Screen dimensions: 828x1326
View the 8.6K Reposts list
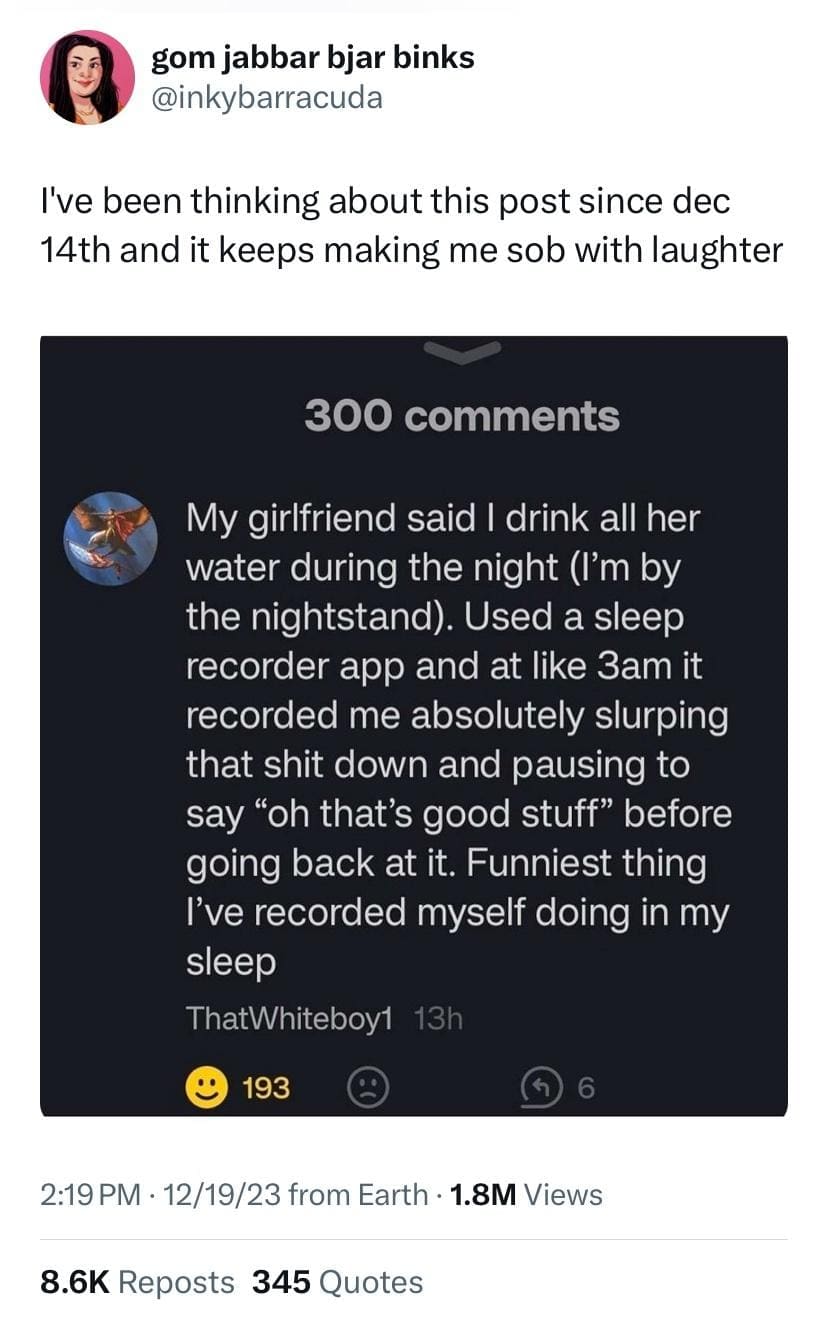pyautogui.click(x=137, y=1282)
